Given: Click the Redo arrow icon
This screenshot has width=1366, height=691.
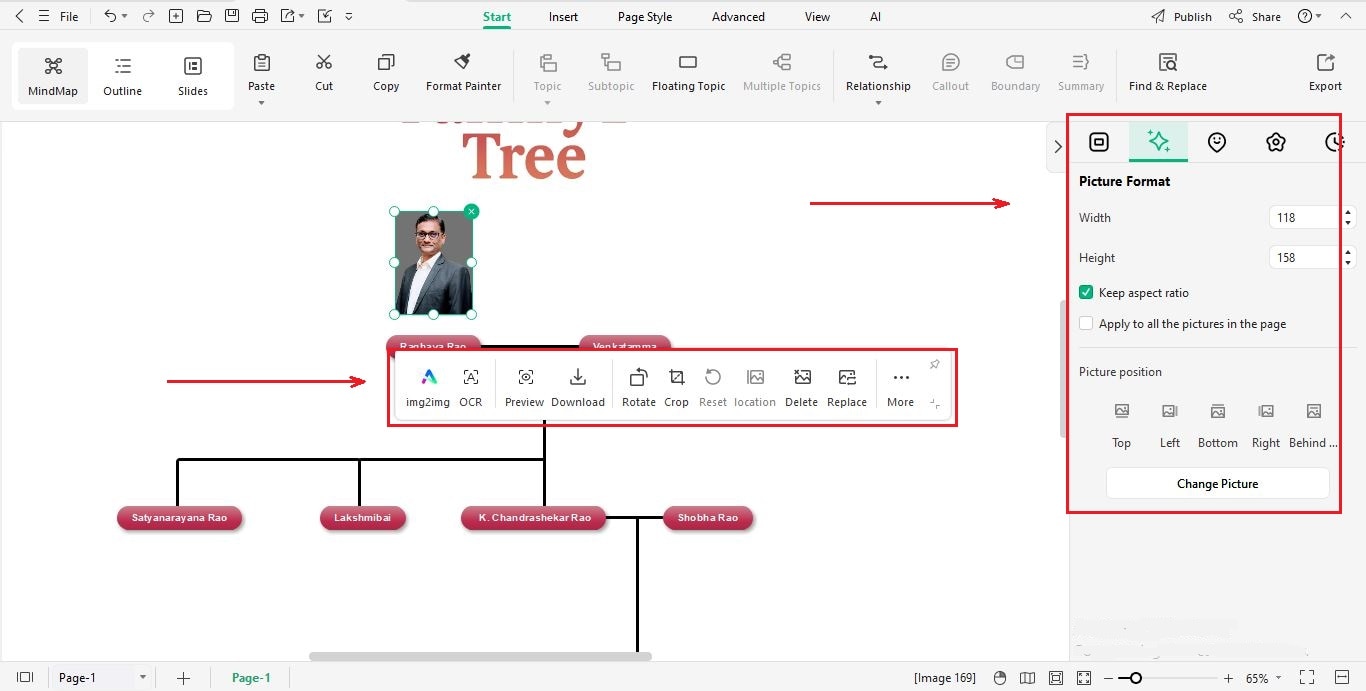Looking at the screenshot, I should coord(149,16).
